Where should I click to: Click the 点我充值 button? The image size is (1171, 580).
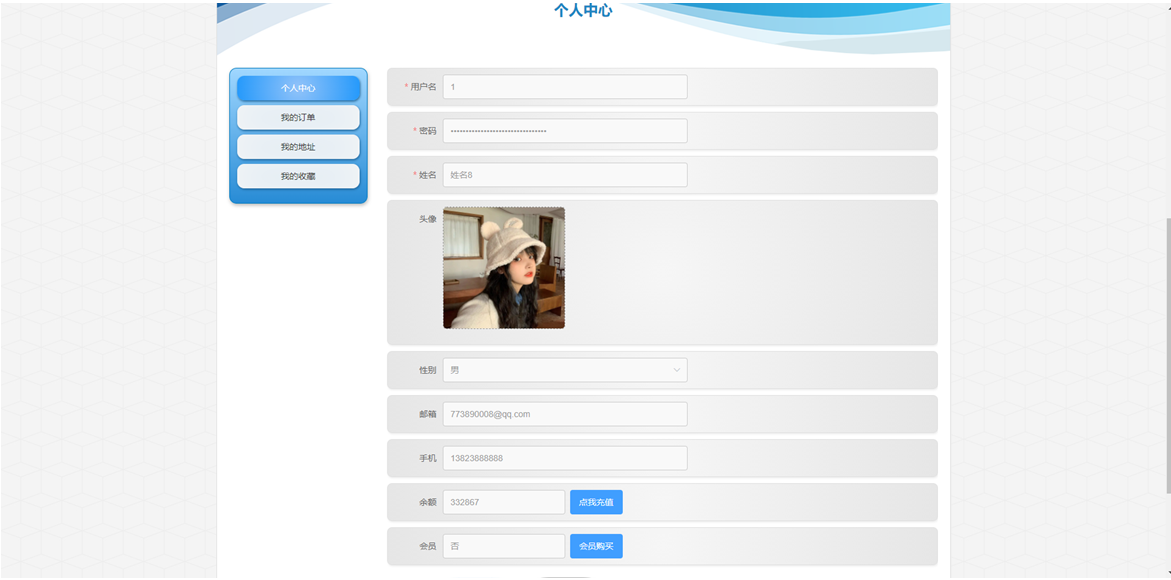pos(596,502)
